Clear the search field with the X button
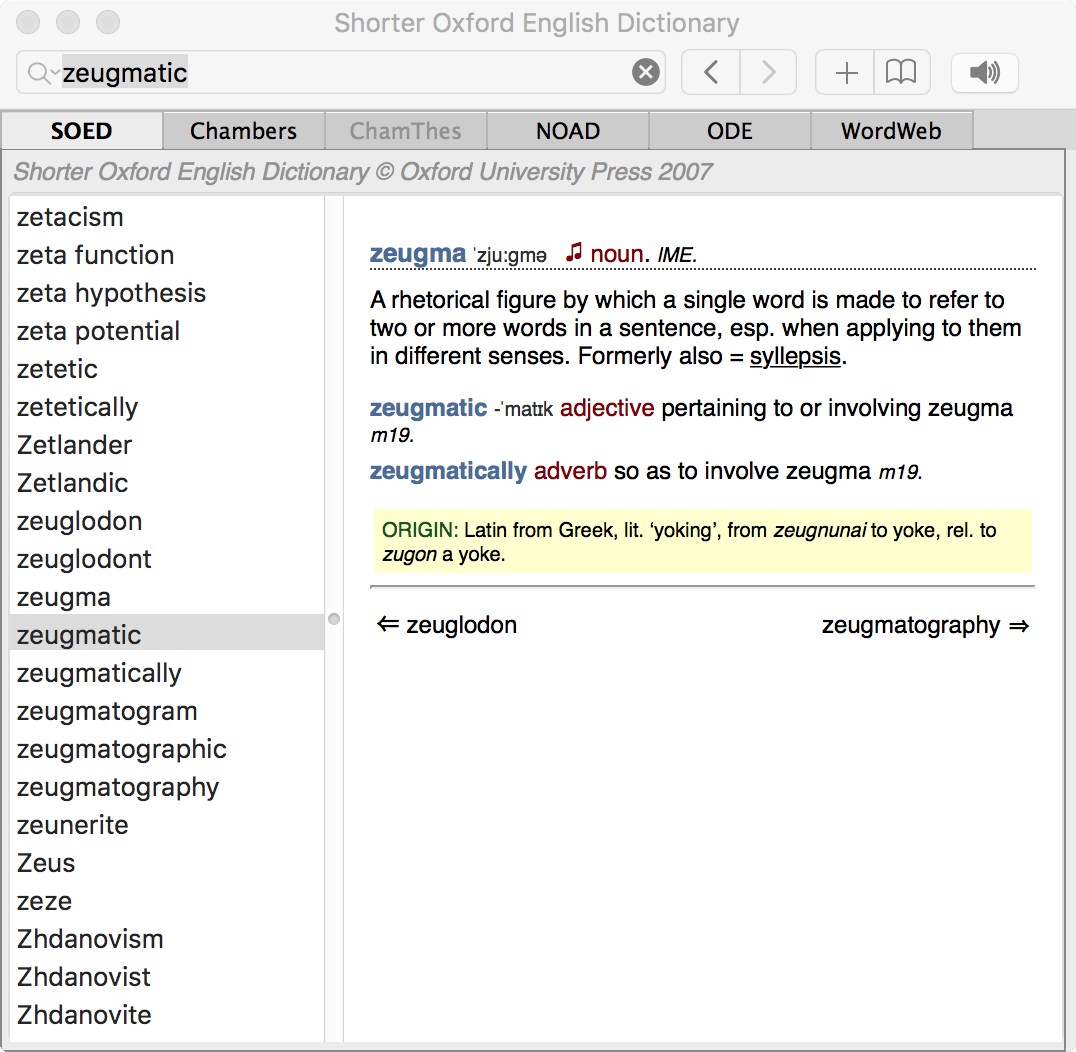 point(645,72)
